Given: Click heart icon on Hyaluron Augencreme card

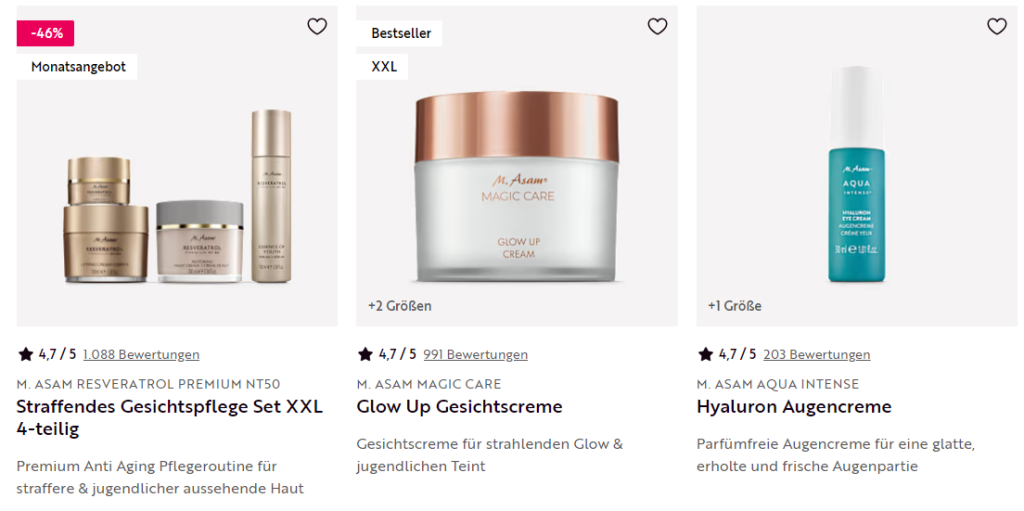Looking at the screenshot, I should [997, 26].
